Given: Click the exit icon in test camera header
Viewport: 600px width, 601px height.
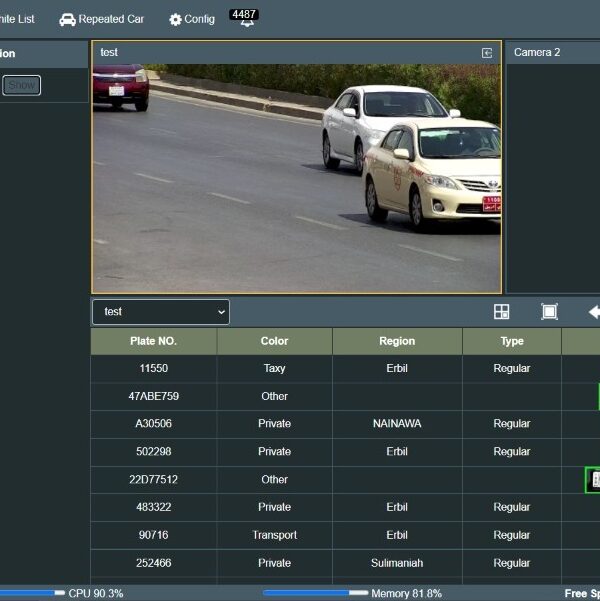Looking at the screenshot, I should (487, 53).
